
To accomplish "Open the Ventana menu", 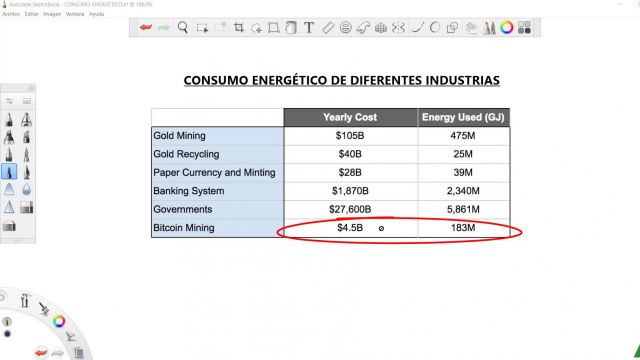I will click(75, 14).
